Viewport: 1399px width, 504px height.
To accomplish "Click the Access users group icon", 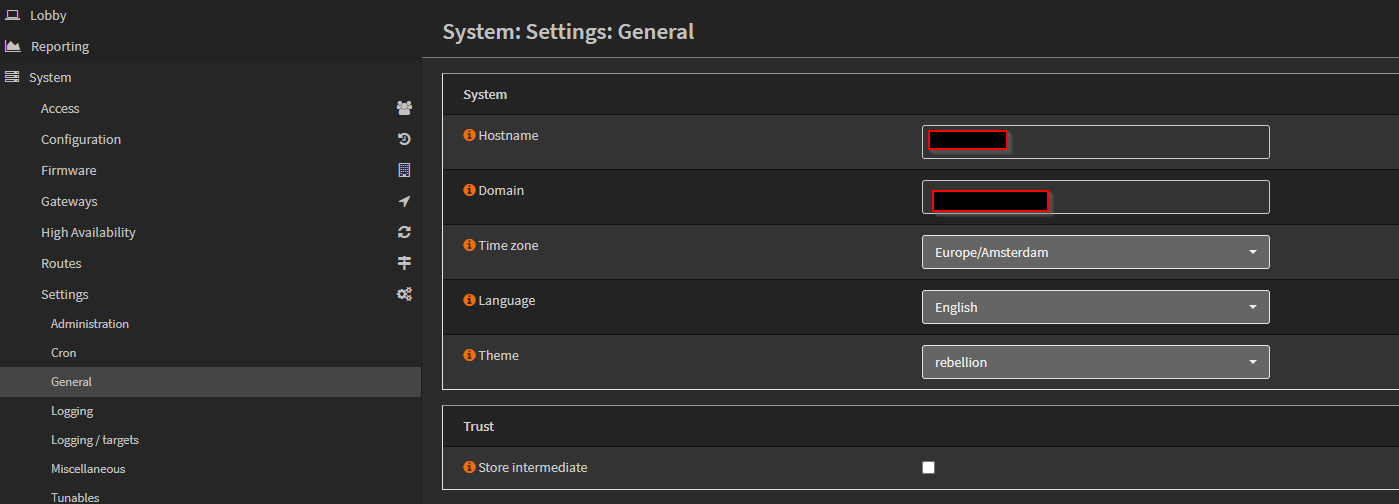I will [x=404, y=108].
